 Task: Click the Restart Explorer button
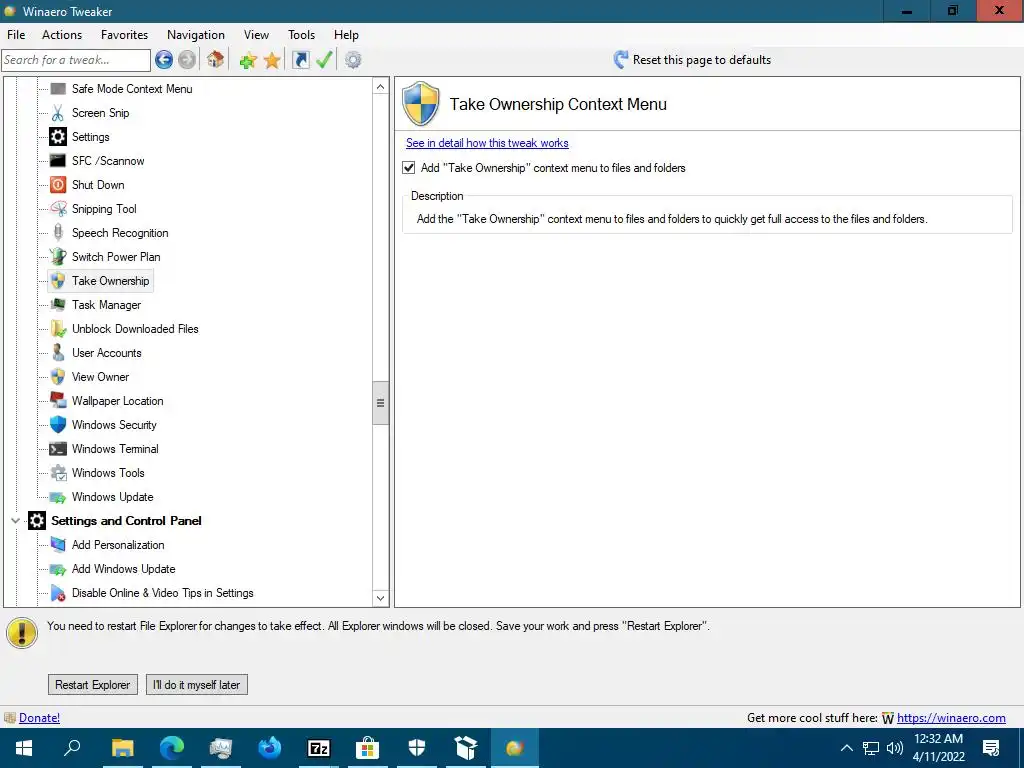pyautogui.click(x=93, y=684)
